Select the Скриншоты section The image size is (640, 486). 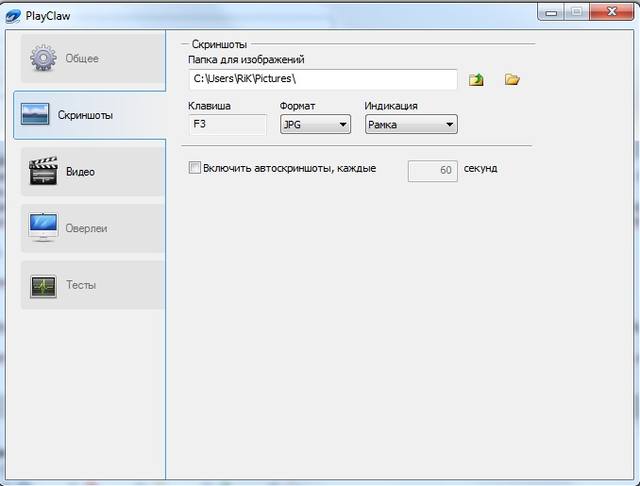(90, 115)
